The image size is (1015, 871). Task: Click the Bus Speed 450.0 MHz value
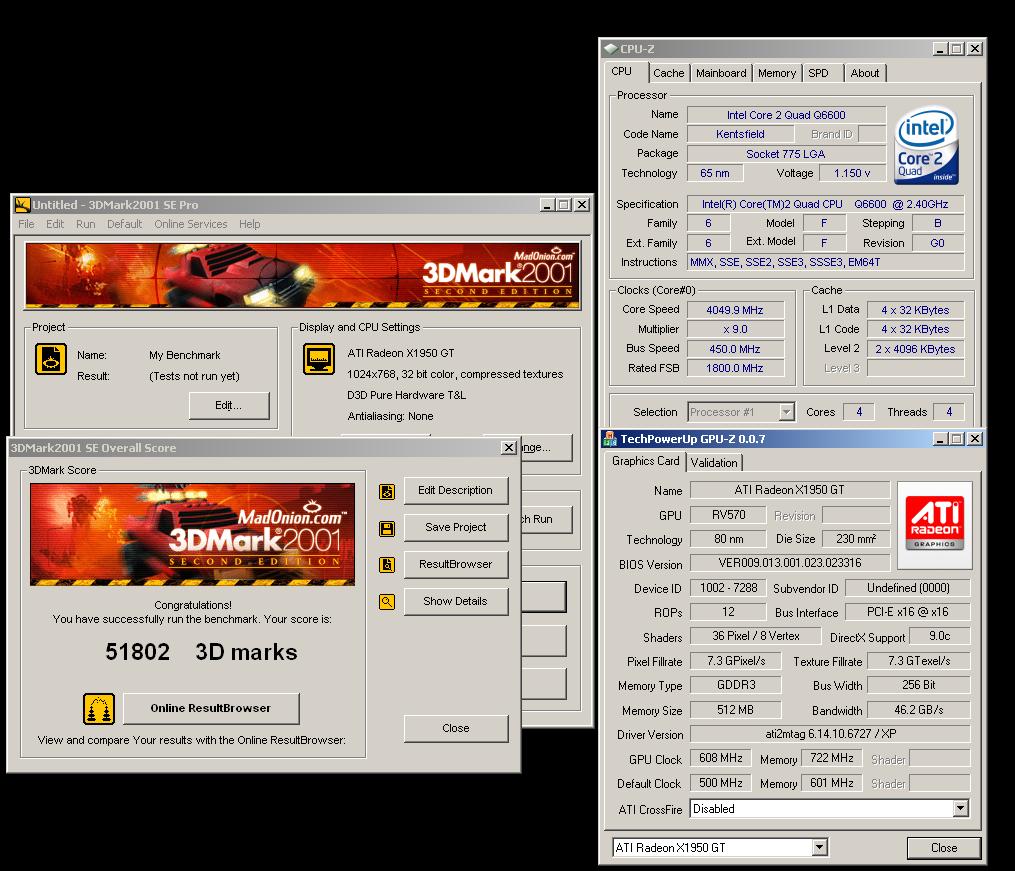(x=735, y=349)
